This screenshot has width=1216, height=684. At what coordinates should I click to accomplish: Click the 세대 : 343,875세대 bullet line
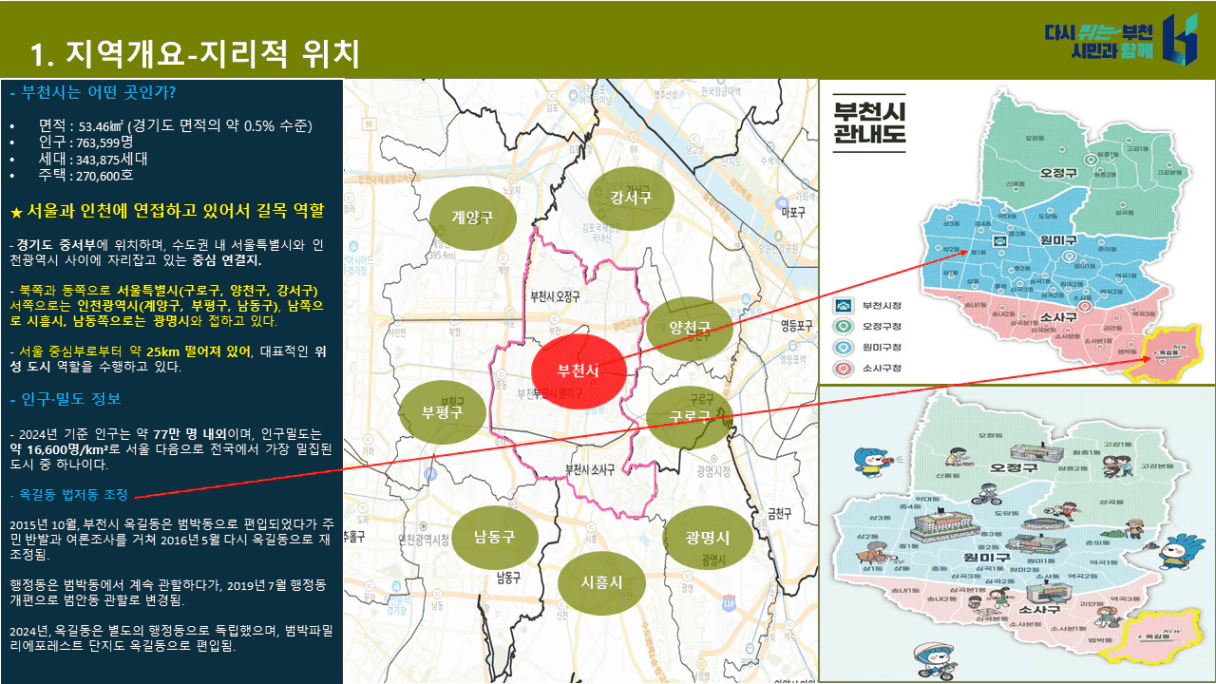93,158
